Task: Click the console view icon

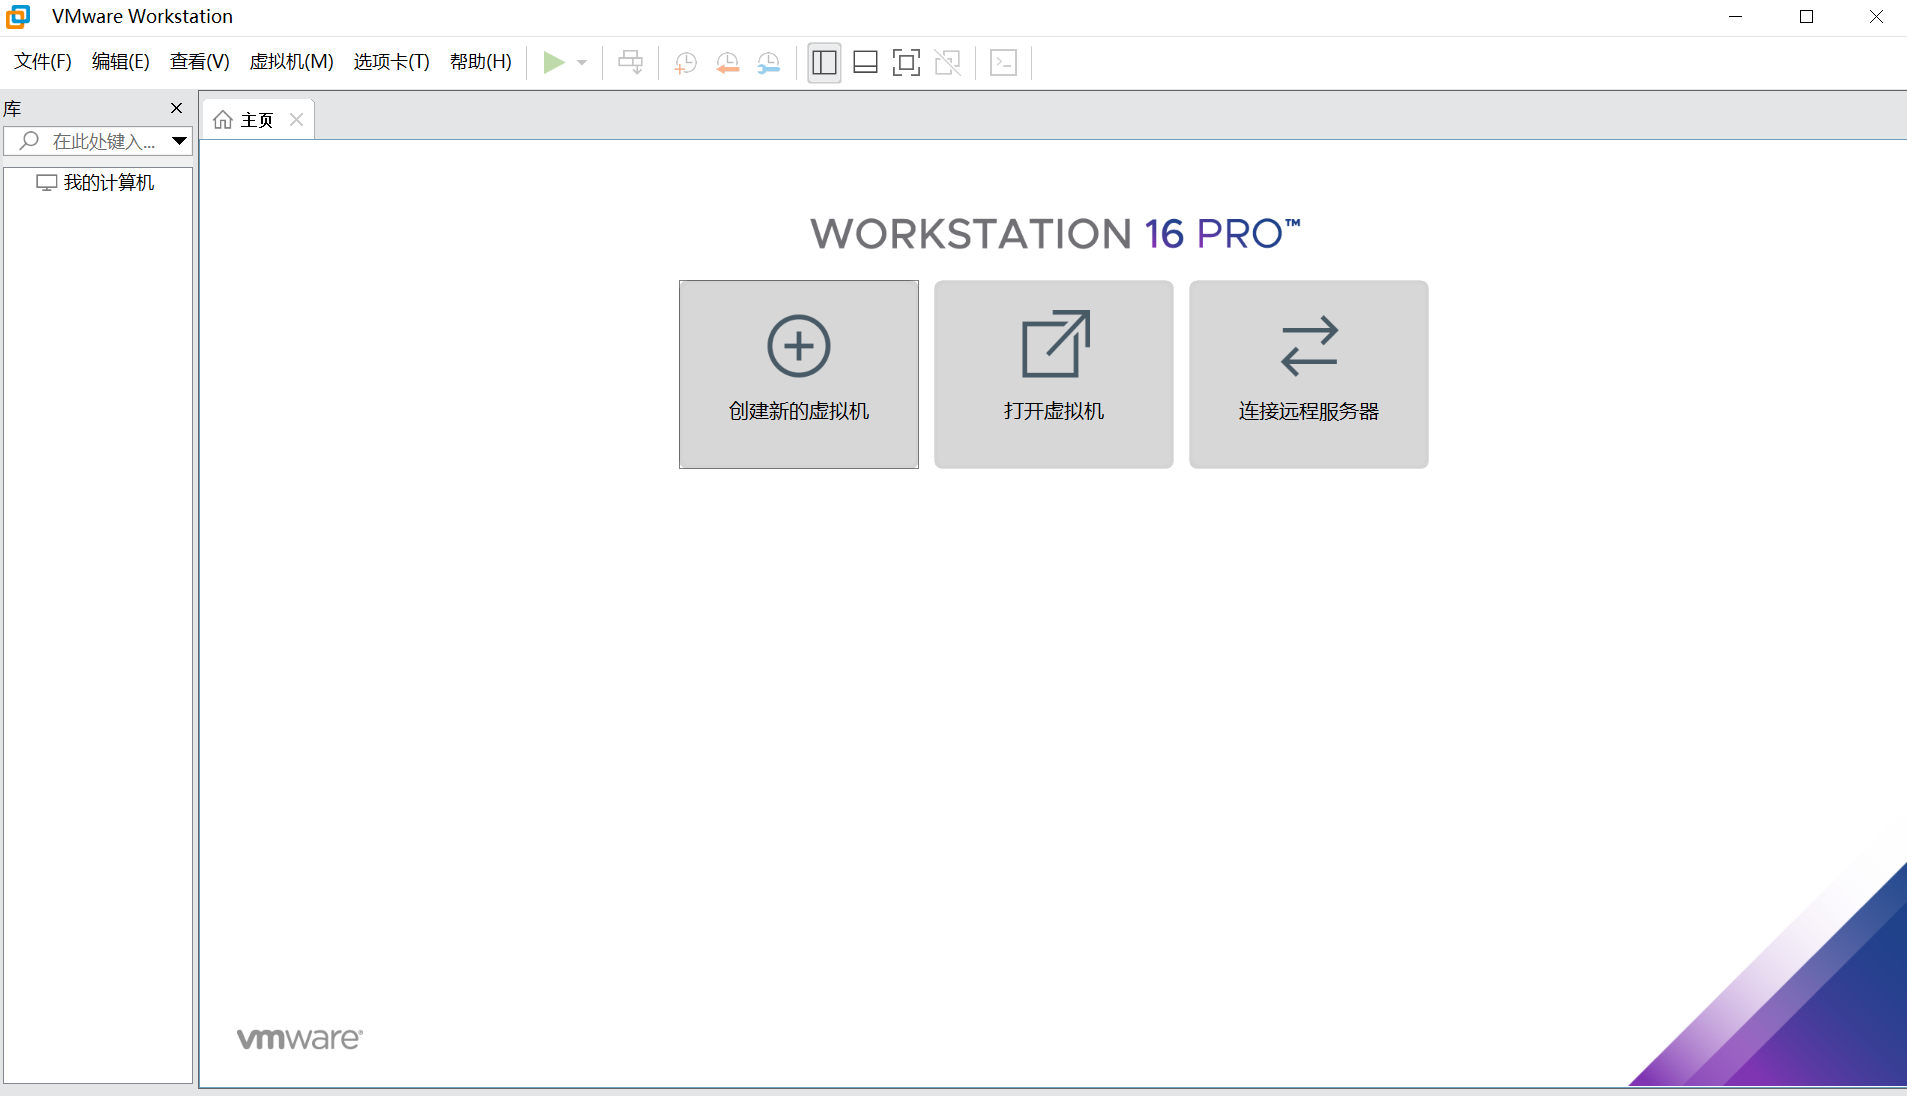Action: 1003,62
